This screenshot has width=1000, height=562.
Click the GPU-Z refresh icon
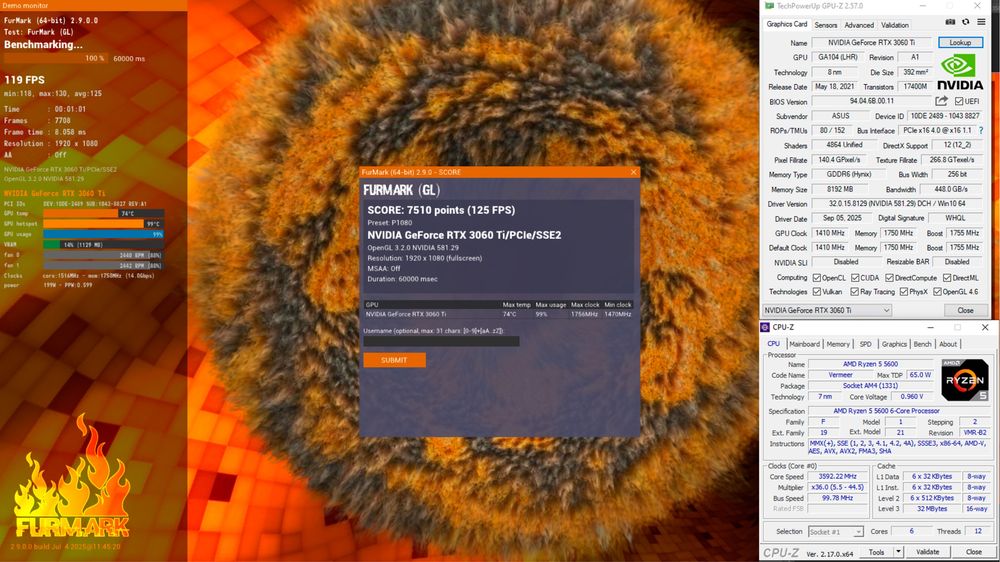click(x=966, y=22)
